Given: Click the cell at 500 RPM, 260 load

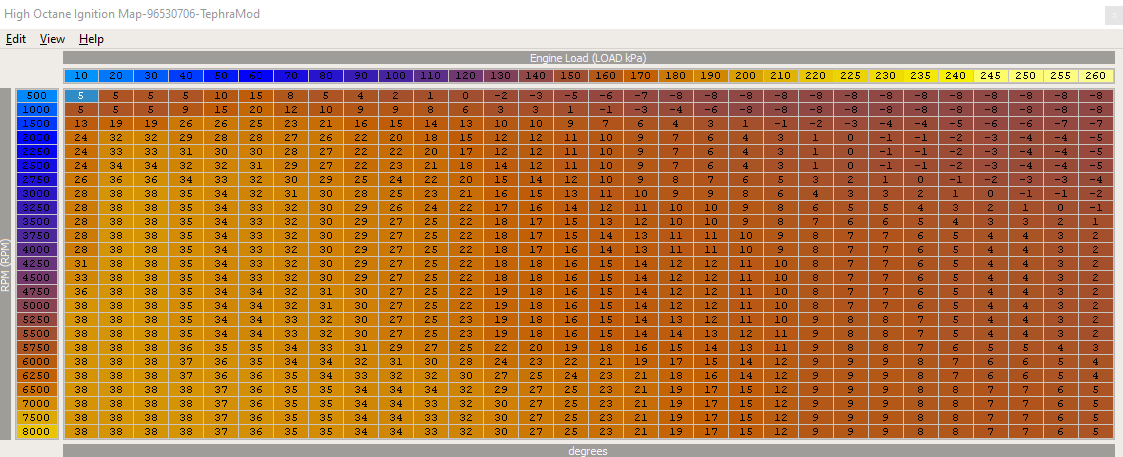Looking at the screenshot, I should pos(1096,96).
